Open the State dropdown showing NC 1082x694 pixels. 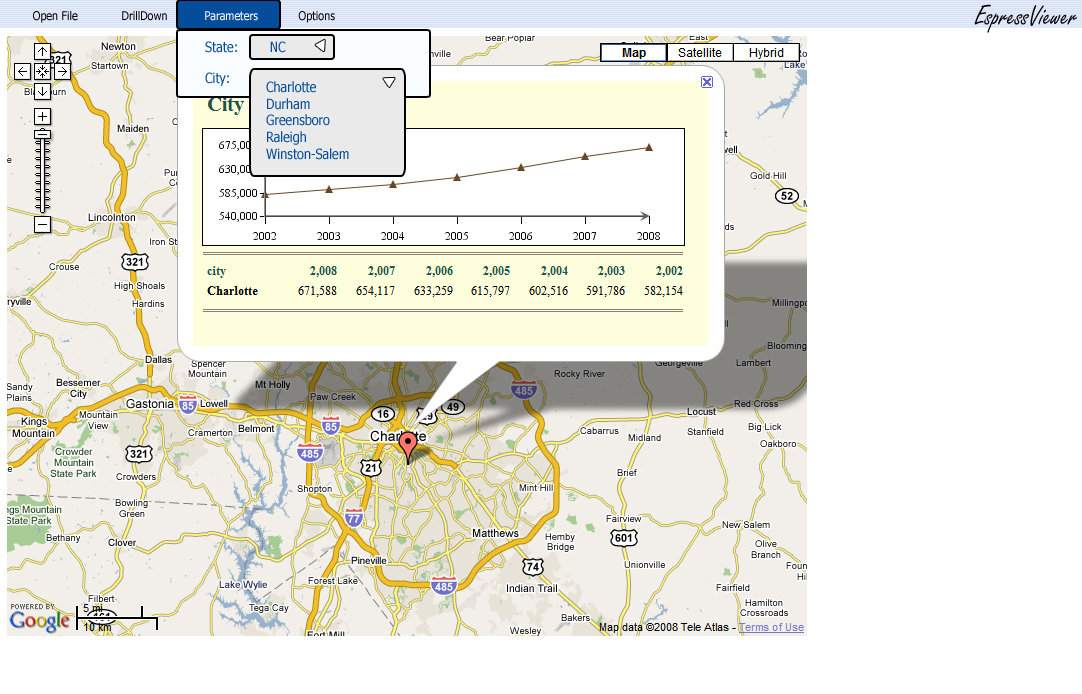pos(292,47)
